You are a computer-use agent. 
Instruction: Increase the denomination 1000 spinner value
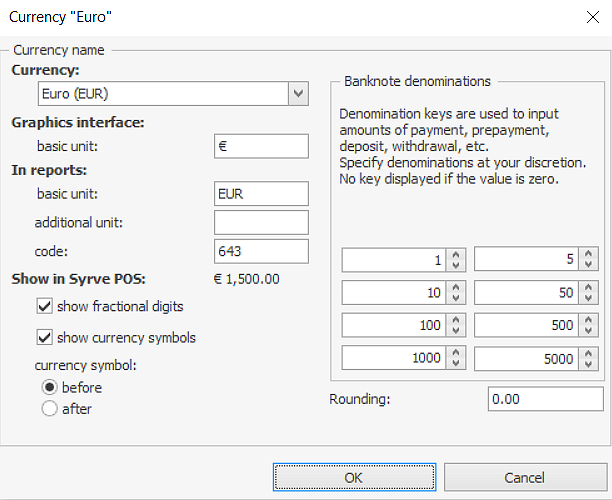tap(457, 354)
